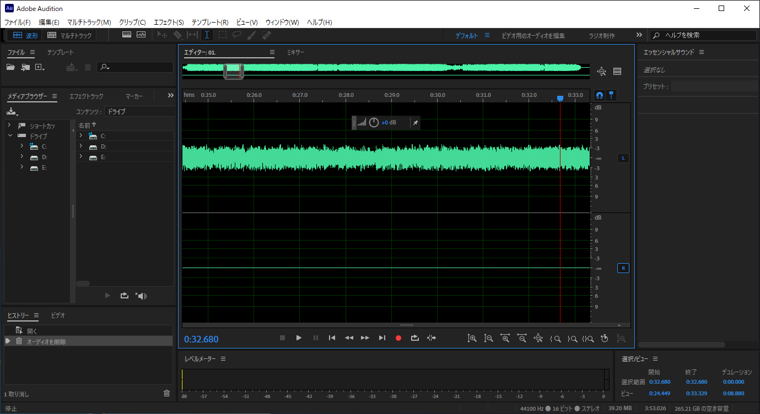Click the zoom to selection crosshair icon

pyautogui.click(x=602, y=71)
